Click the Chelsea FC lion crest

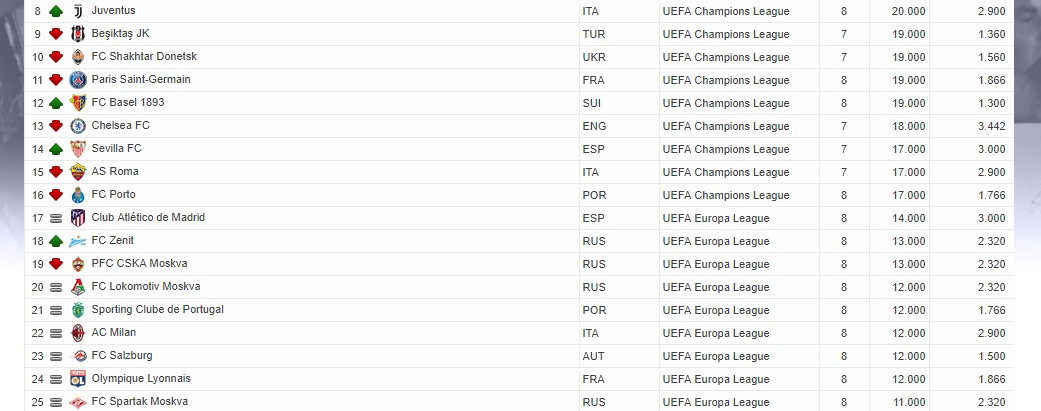point(78,126)
